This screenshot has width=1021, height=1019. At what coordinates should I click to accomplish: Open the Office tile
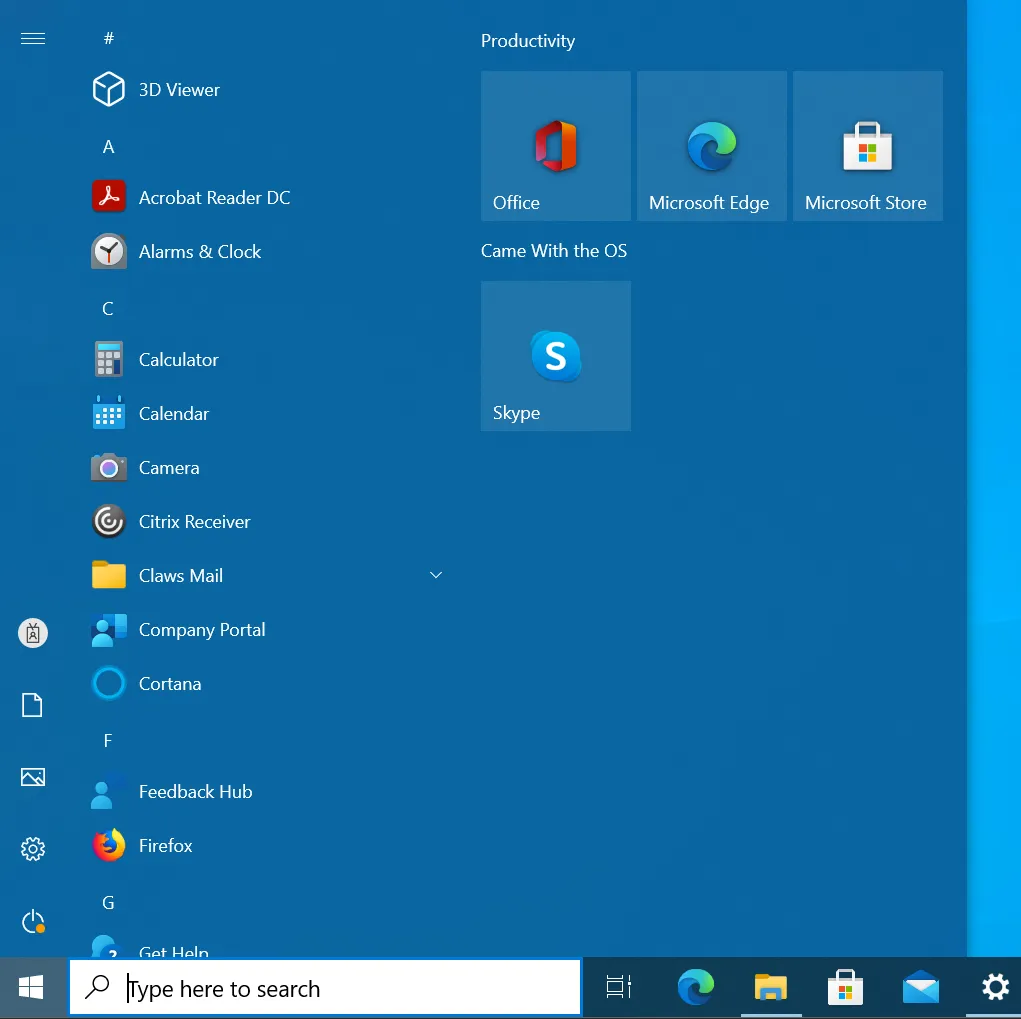pos(555,146)
